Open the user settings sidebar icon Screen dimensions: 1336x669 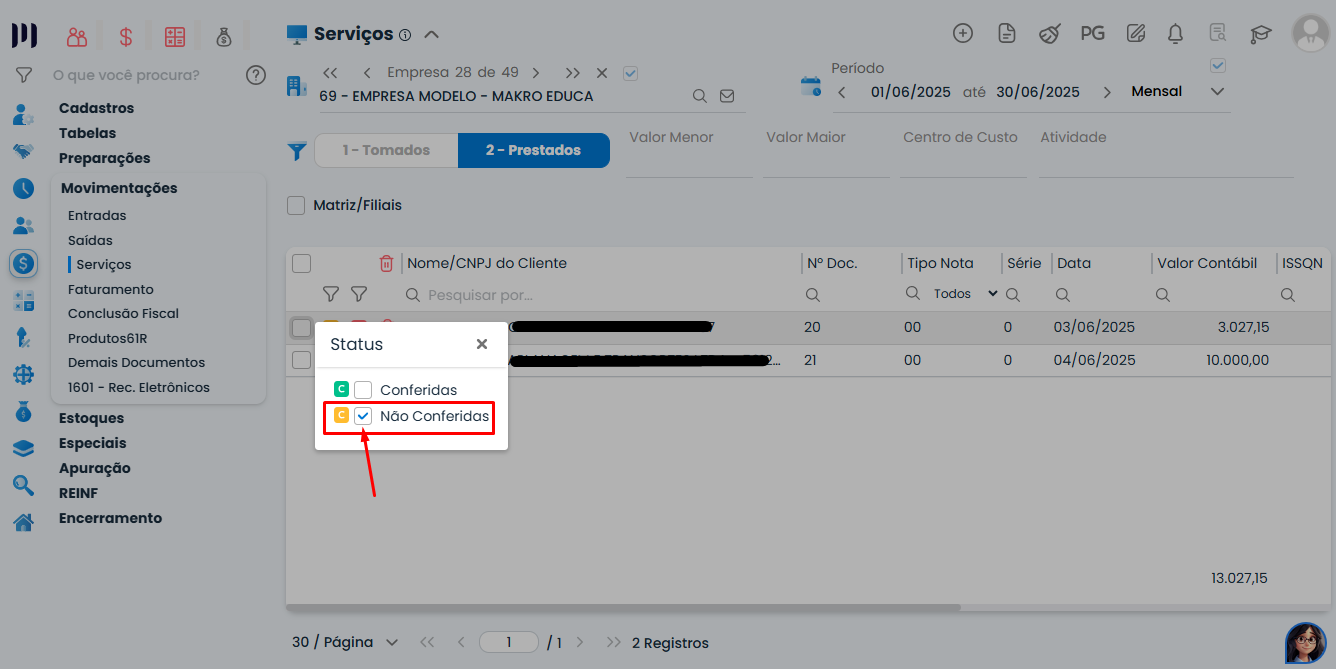click(23, 115)
